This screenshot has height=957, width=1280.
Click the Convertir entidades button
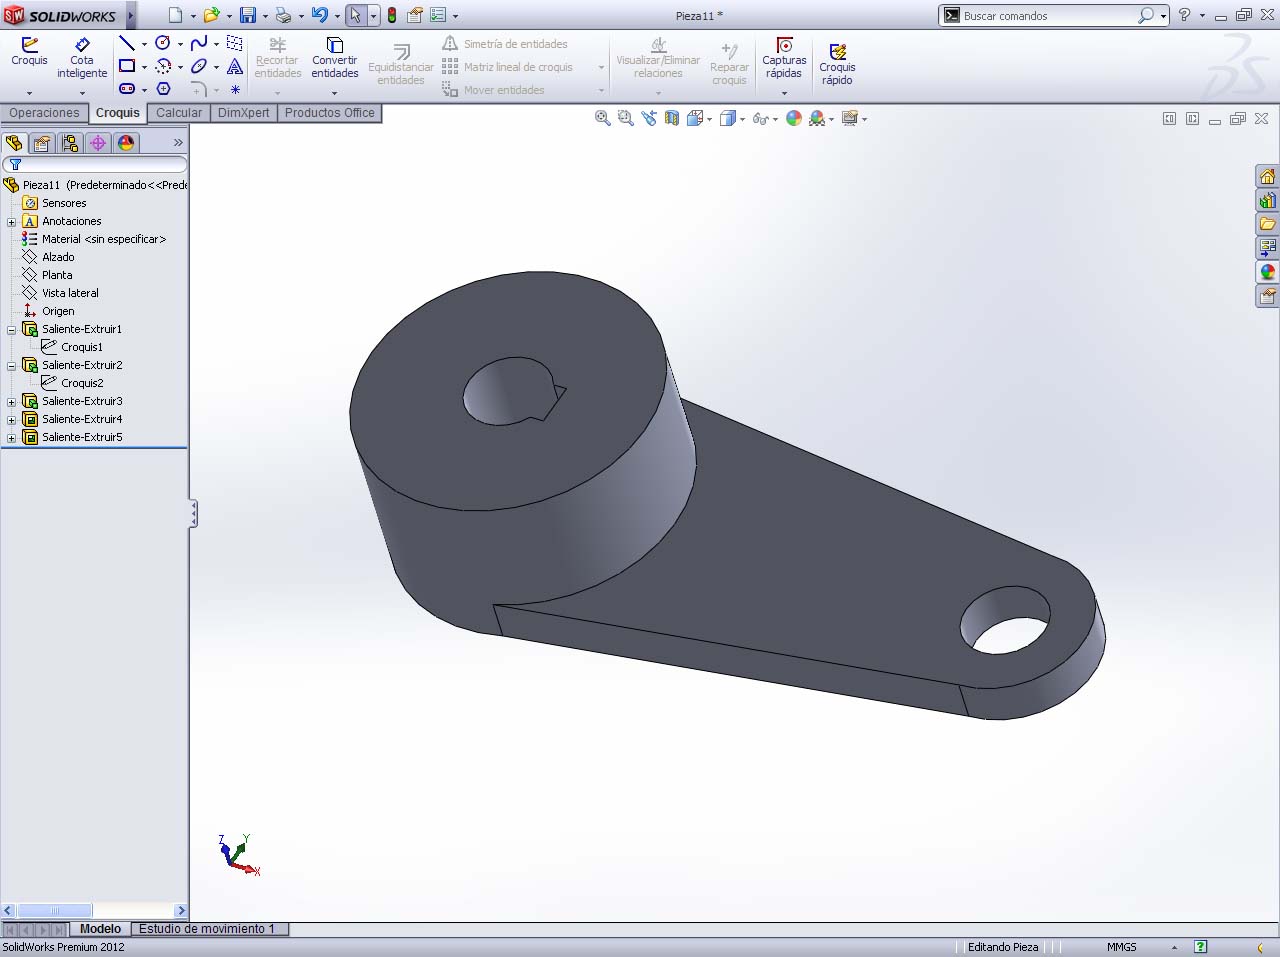coord(334,58)
